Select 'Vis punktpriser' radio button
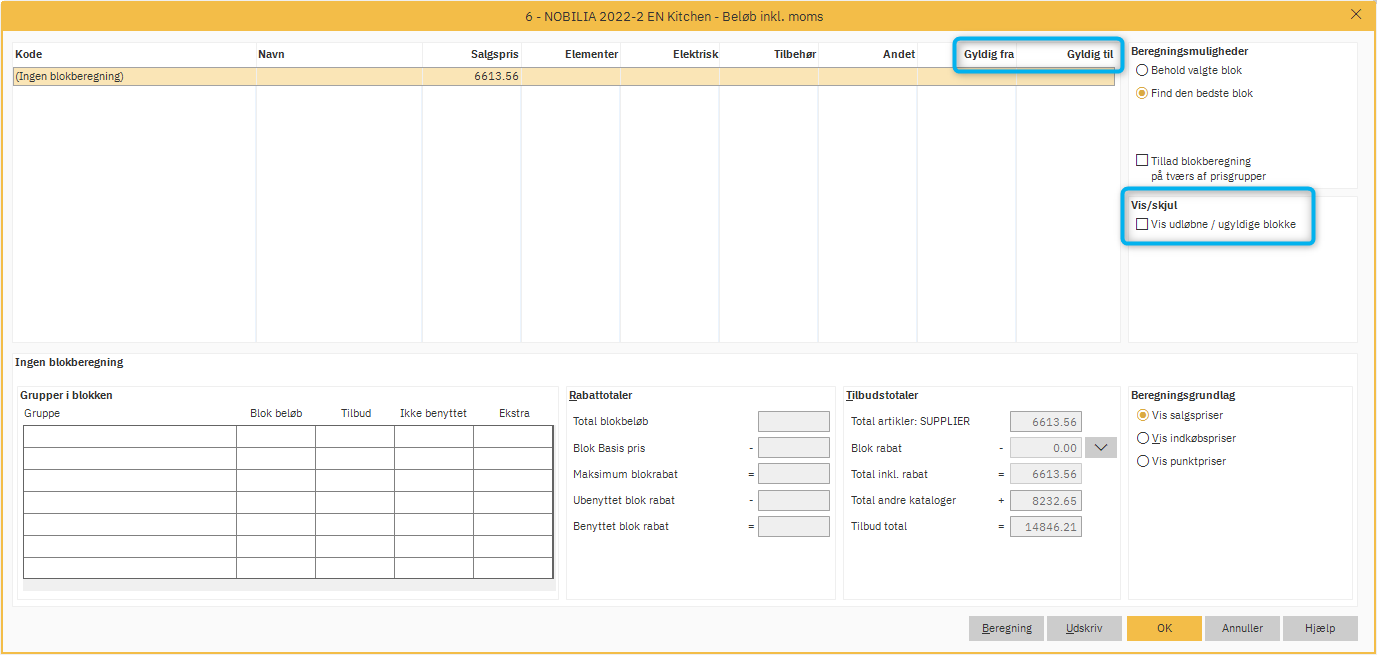Screen dimensions: 1377x655 1143,461
